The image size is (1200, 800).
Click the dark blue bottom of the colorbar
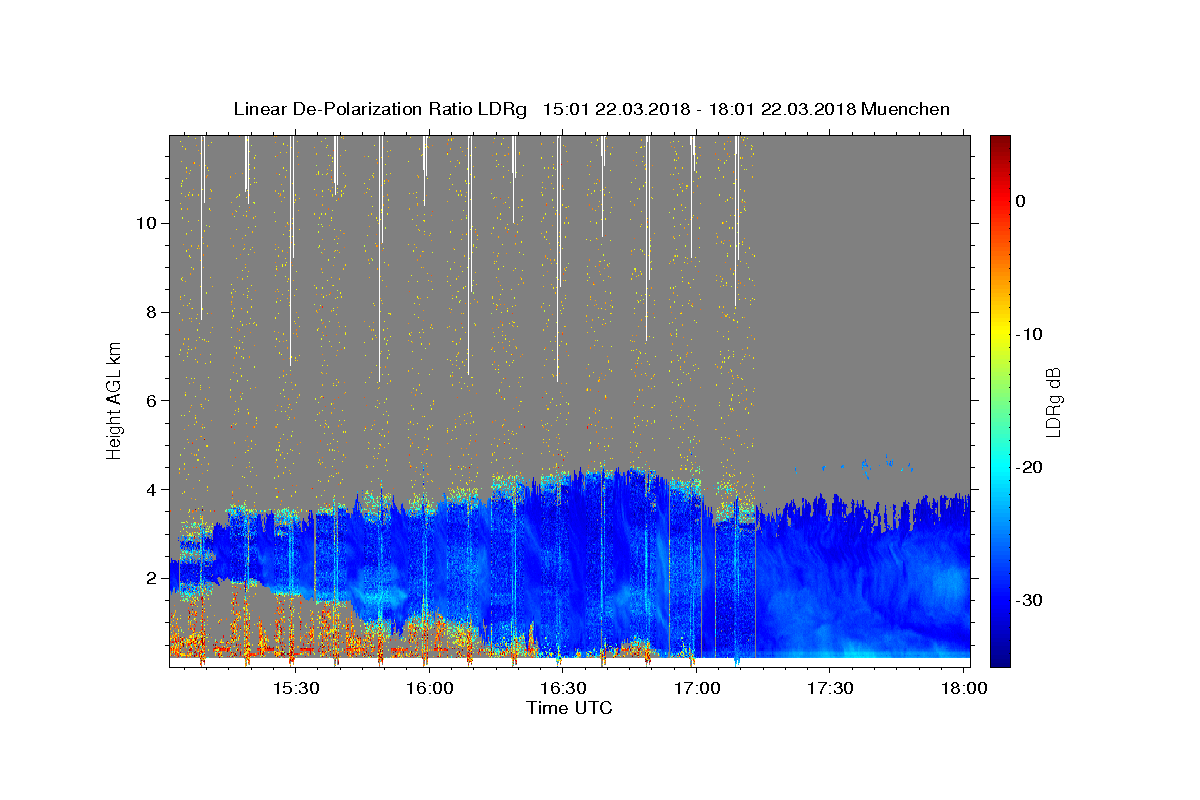pos(1000,658)
